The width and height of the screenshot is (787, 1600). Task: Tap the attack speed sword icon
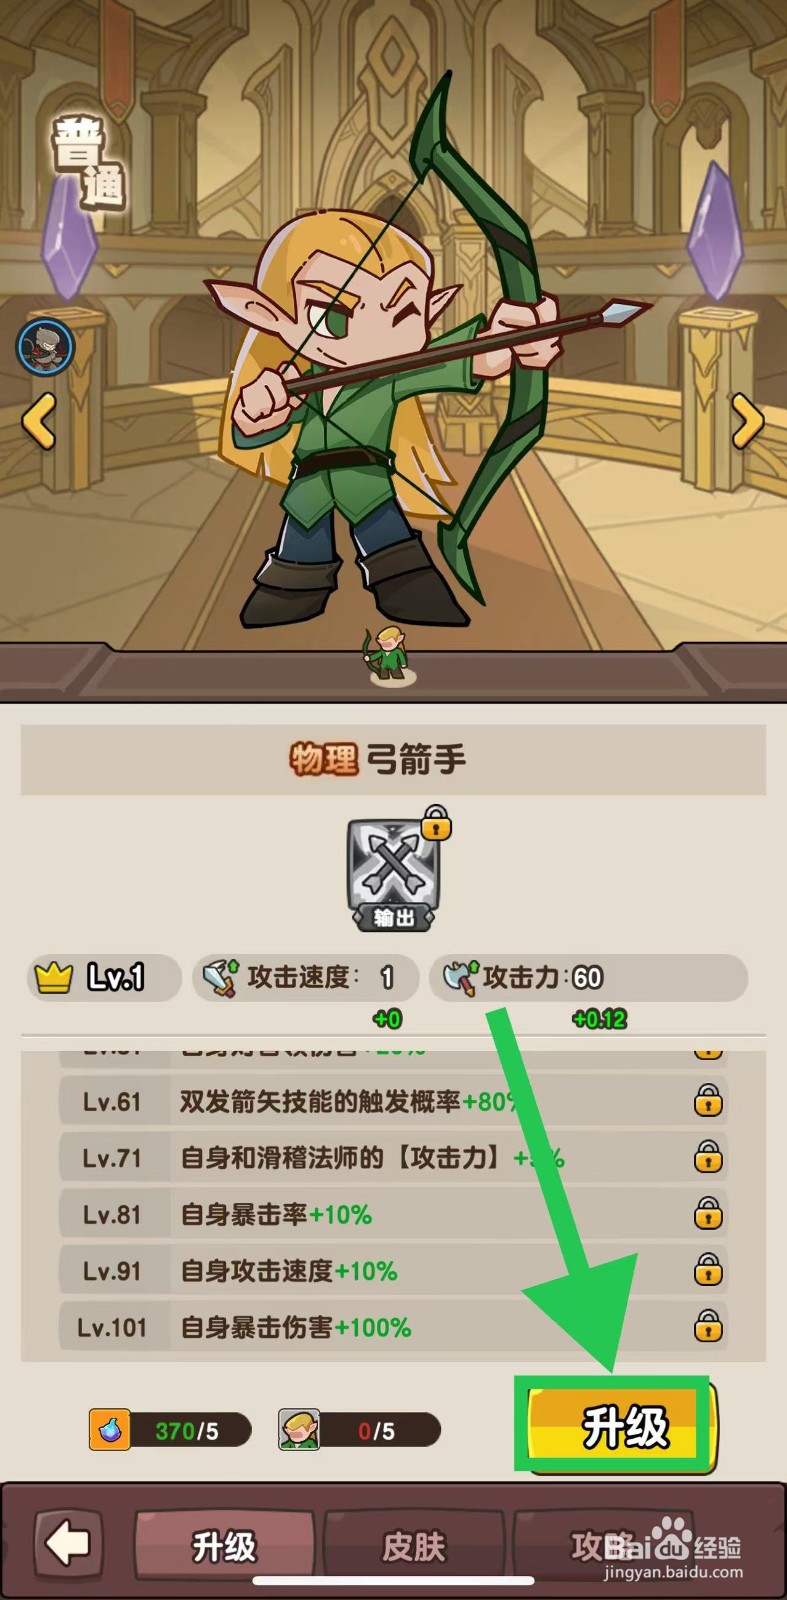point(219,977)
